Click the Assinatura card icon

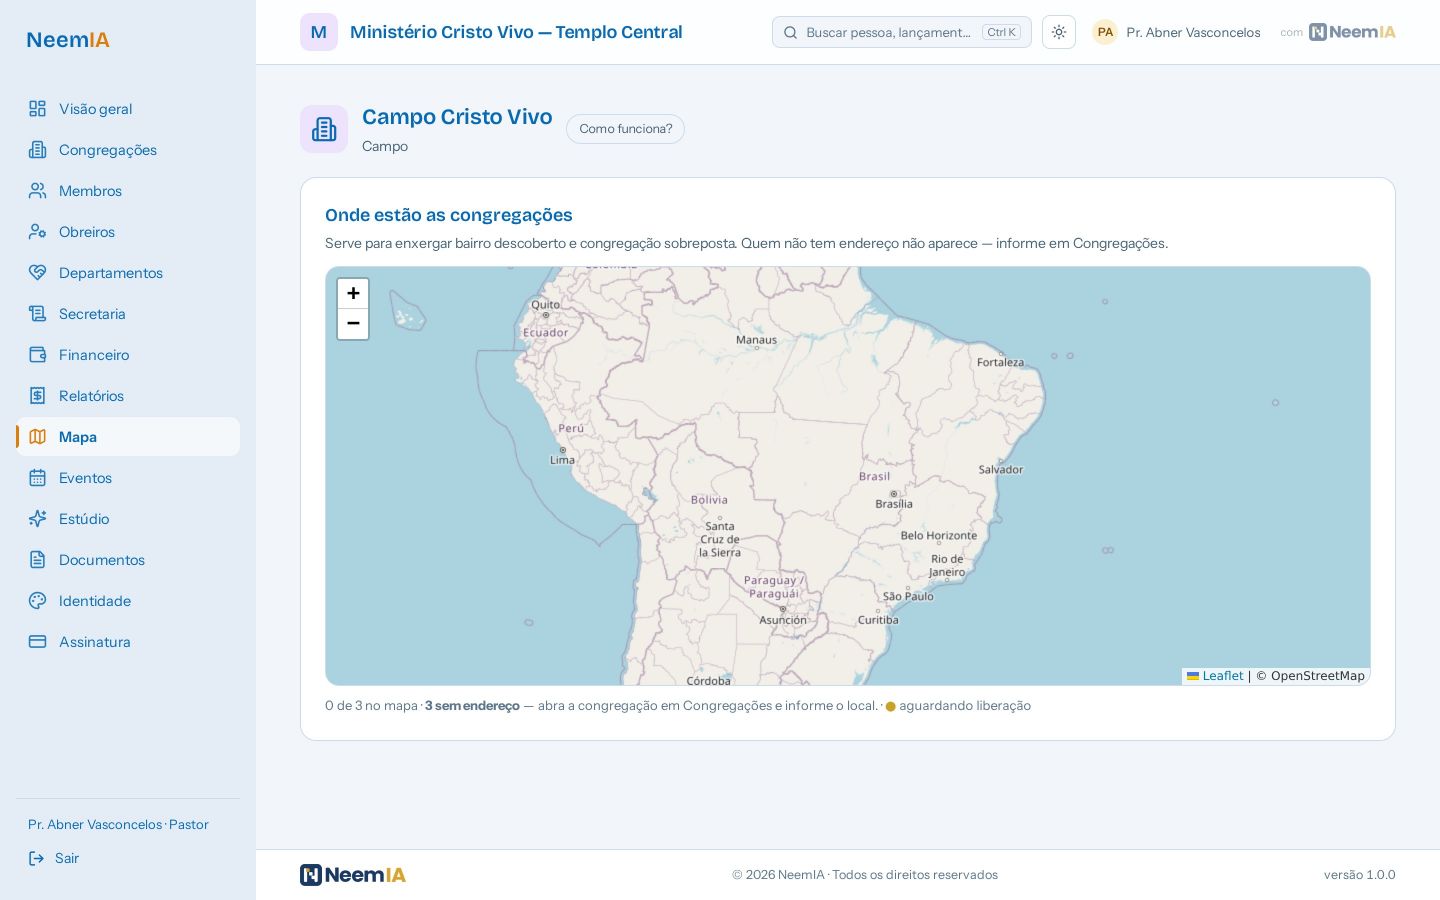pos(37,642)
